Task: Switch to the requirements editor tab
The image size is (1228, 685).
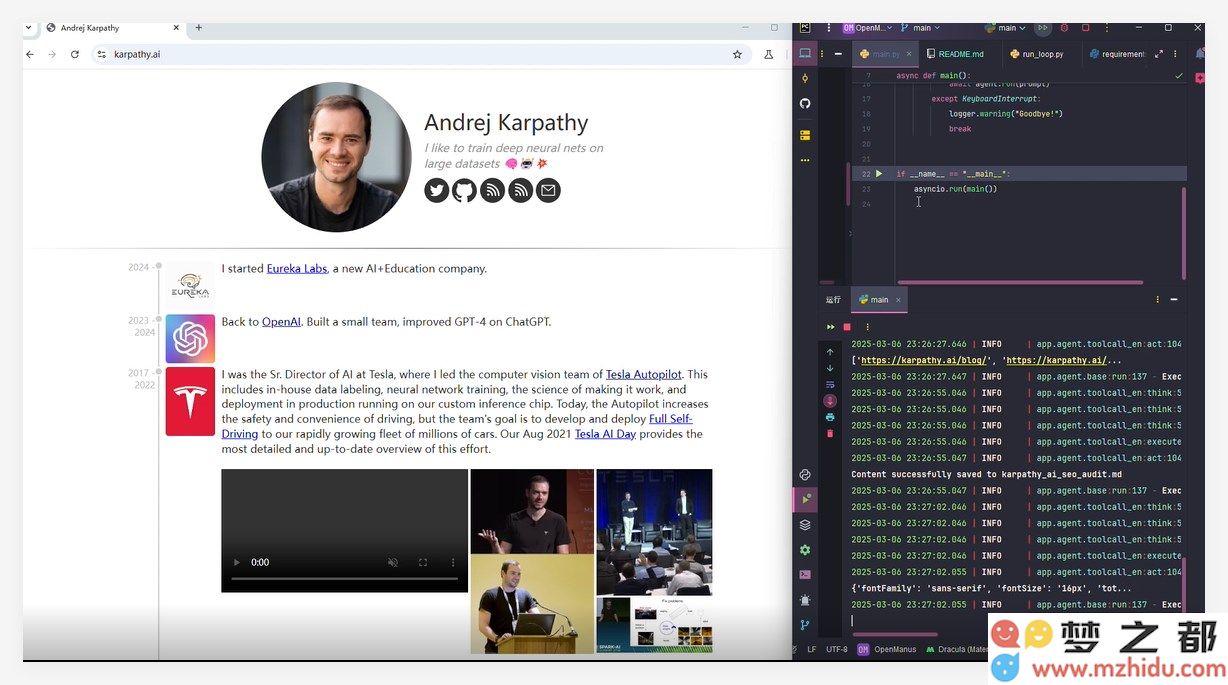Action: point(1117,54)
